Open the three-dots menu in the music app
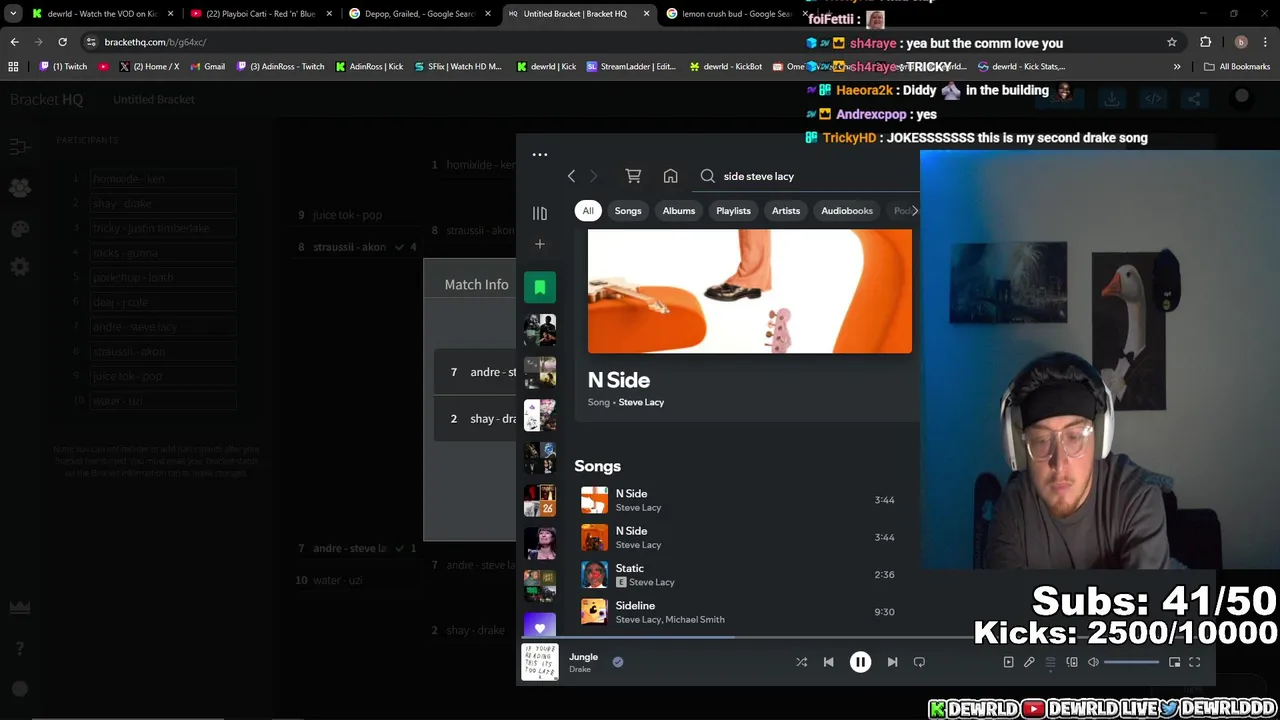The width and height of the screenshot is (1280, 720). [540, 155]
